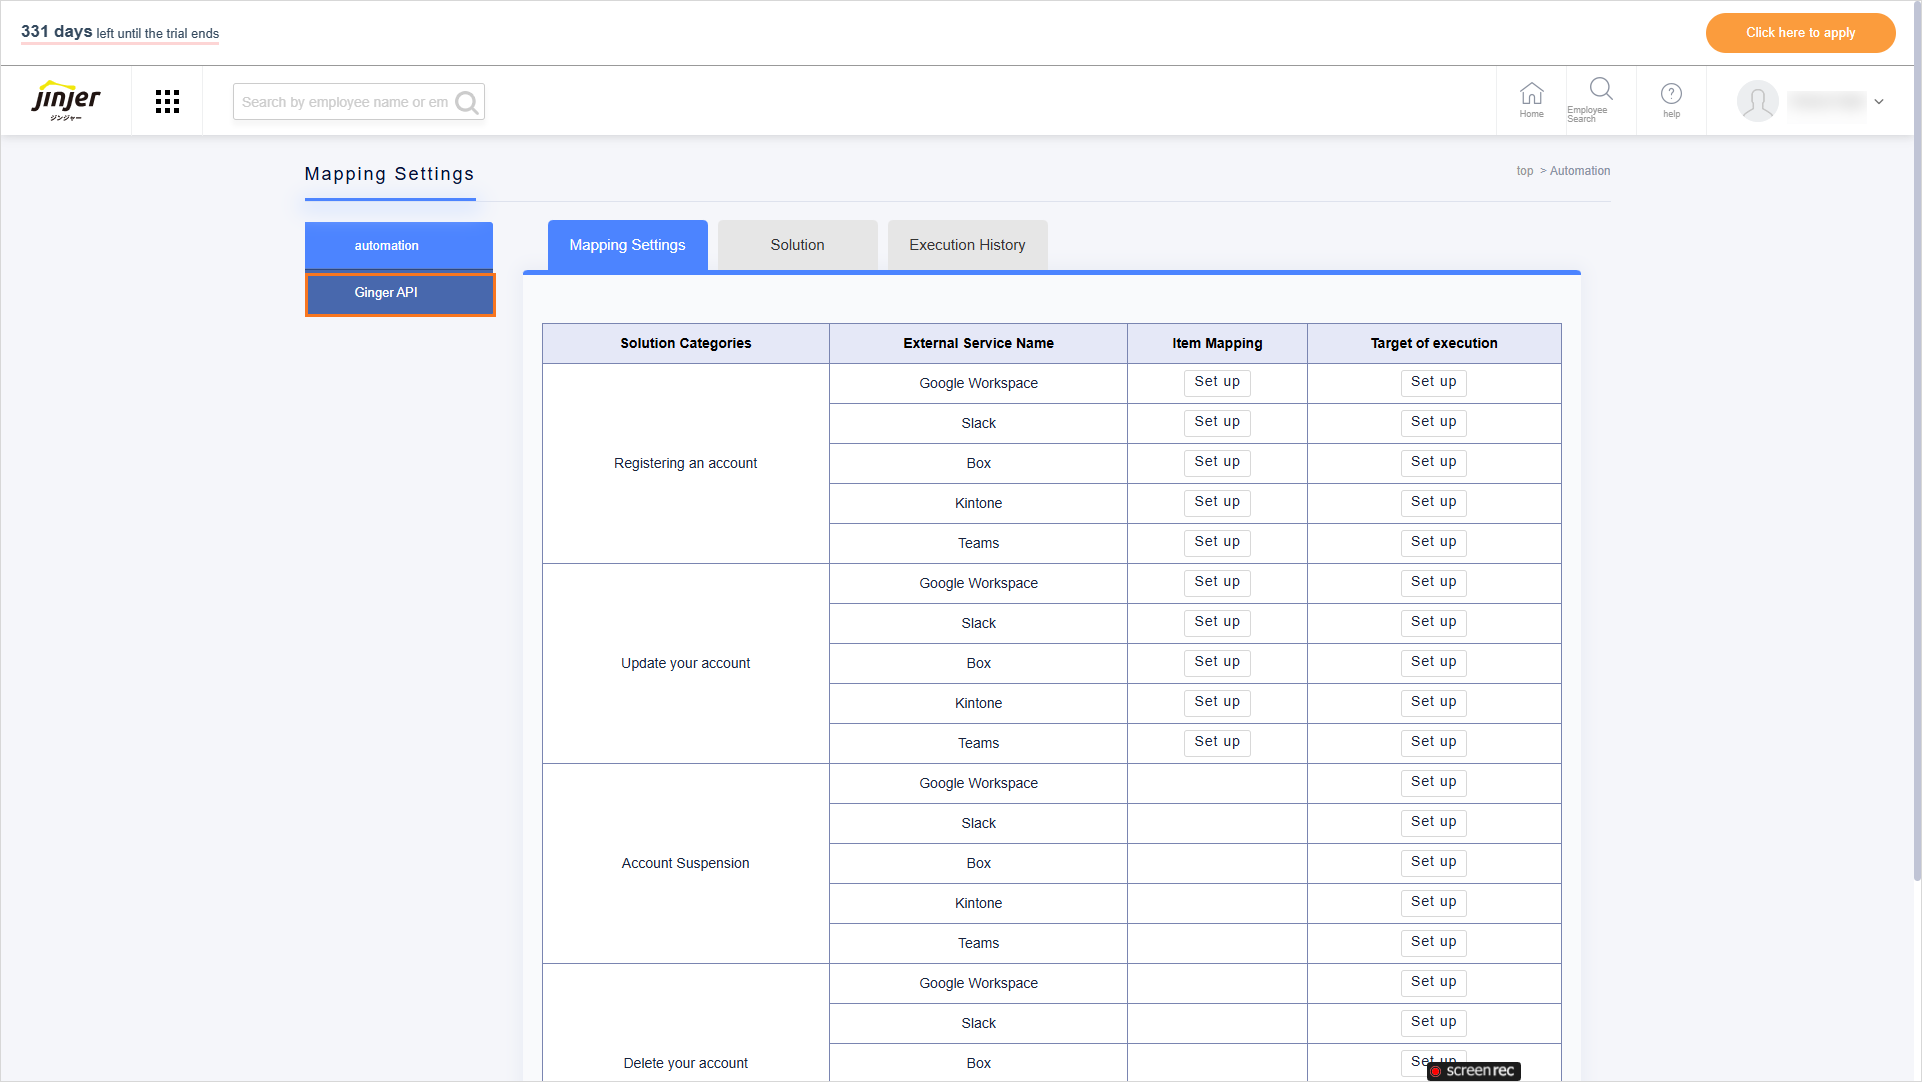This screenshot has height=1082, width=1922.
Task: Click 'Click here to apply' button
Action: tap(1800, 33)
